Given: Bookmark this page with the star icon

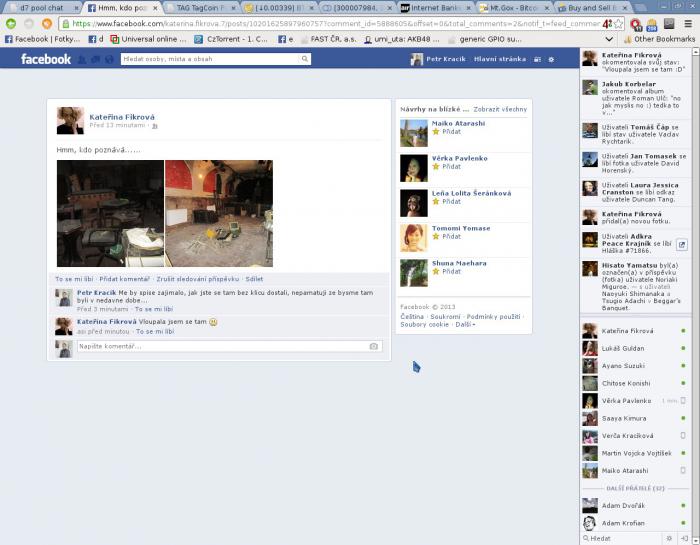Looking at the screenshot, I should tap(619, 24).
